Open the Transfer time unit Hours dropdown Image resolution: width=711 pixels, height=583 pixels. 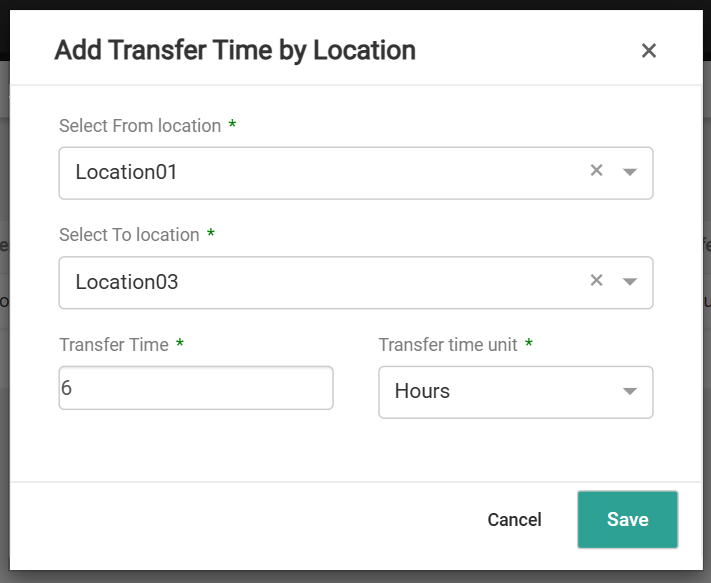click(516, 392)
